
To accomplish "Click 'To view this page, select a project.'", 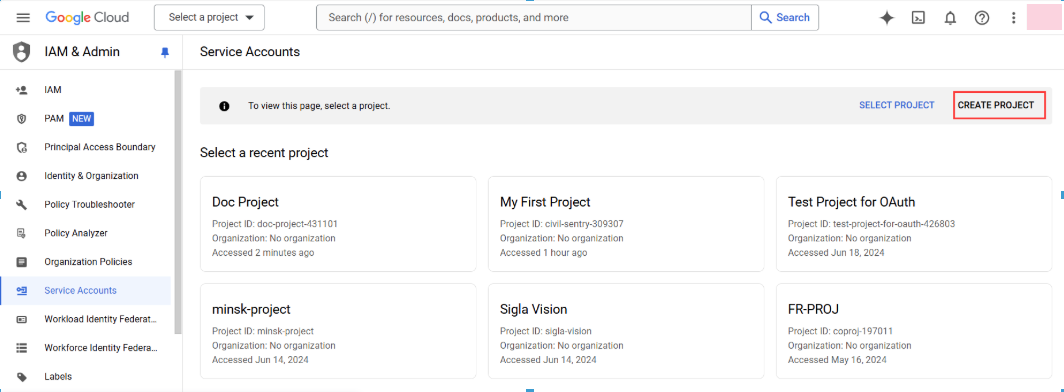I will click(x=319, y=106).
